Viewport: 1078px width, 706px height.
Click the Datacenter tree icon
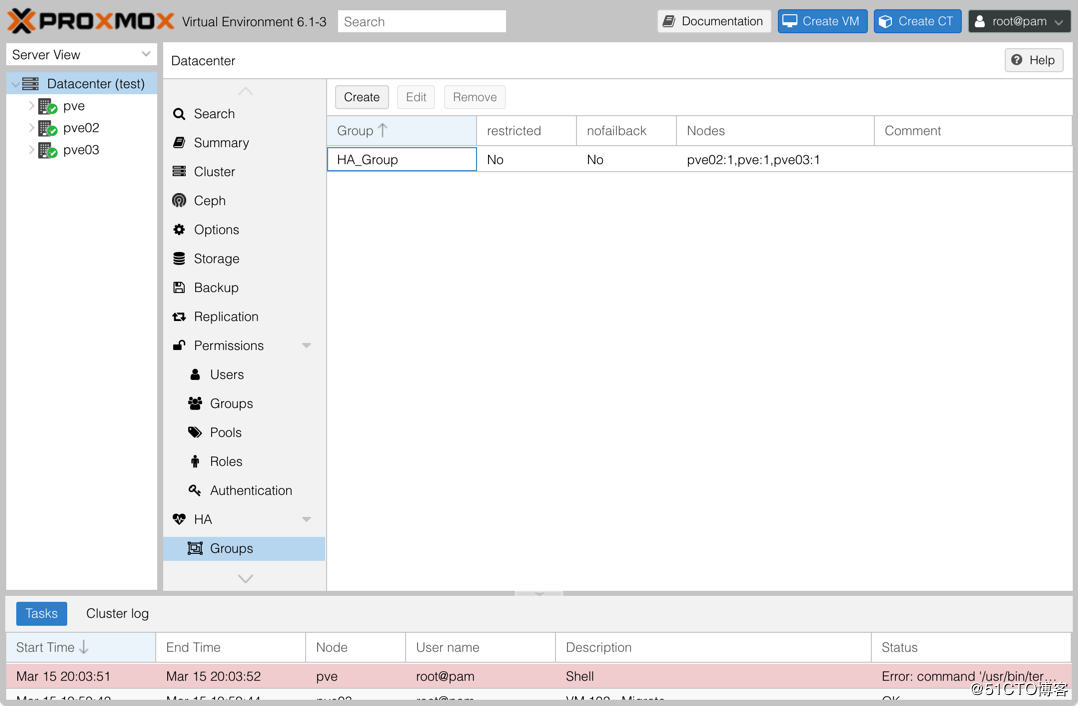pos(30,84)
